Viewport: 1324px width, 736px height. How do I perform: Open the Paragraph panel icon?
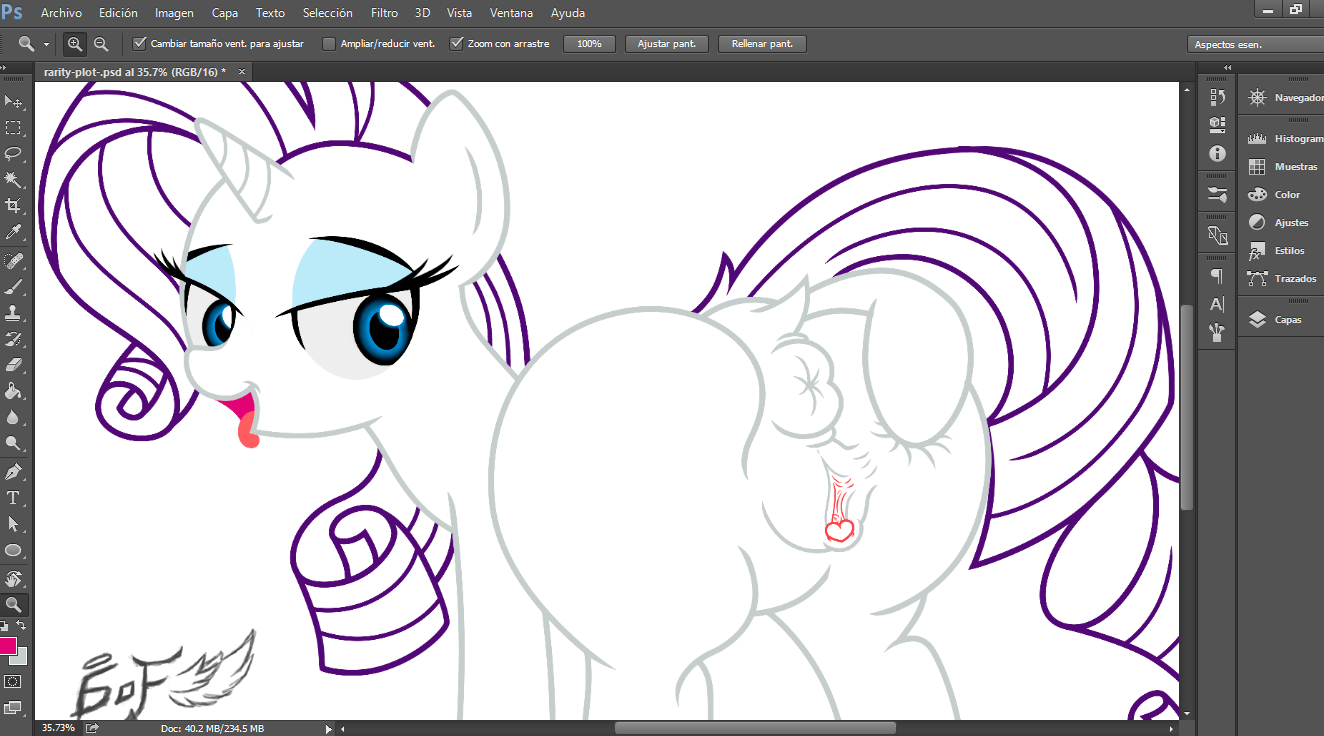(1217, 276)
